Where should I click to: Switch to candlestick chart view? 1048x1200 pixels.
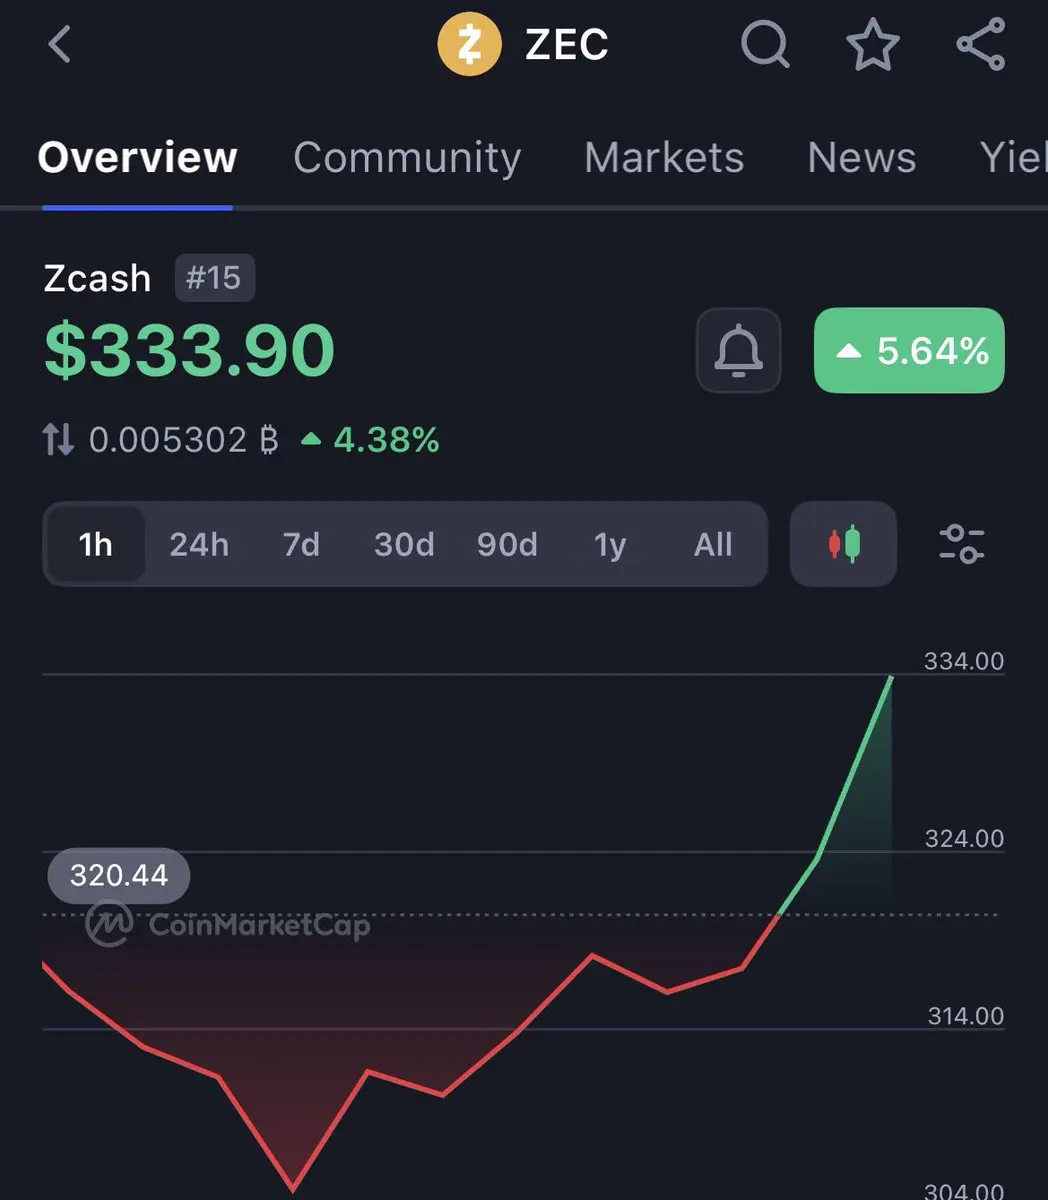pos(843,544)
